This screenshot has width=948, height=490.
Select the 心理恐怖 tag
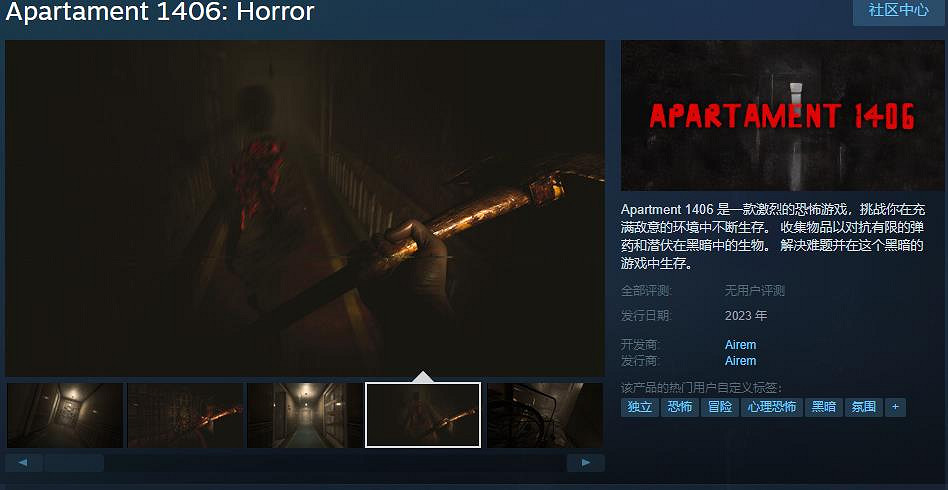pos(772,407)
